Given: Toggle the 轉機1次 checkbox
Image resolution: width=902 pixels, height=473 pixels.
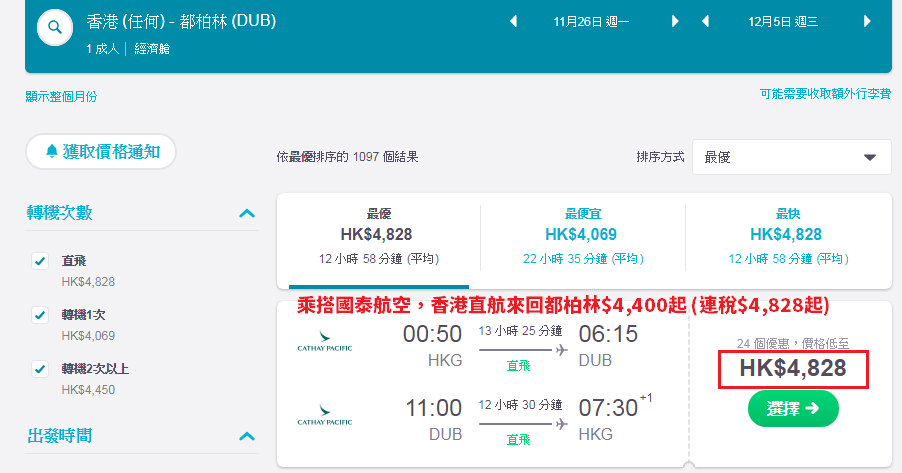Looking at the screenshot, I should [x=40, y=315].
